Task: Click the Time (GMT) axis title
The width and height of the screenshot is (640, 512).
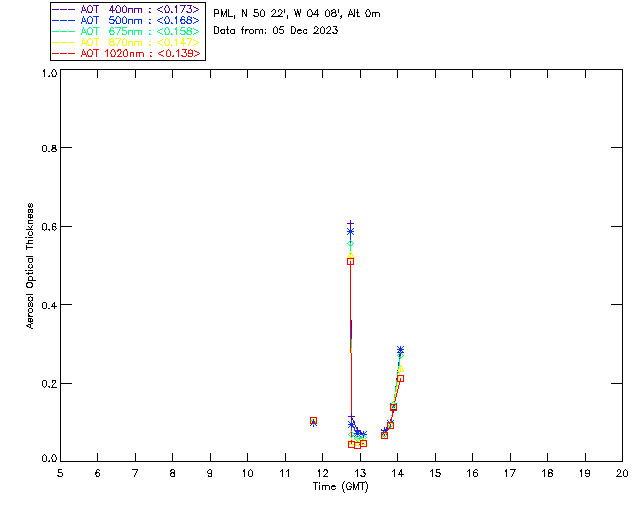Action: click(x=340, y=486)
